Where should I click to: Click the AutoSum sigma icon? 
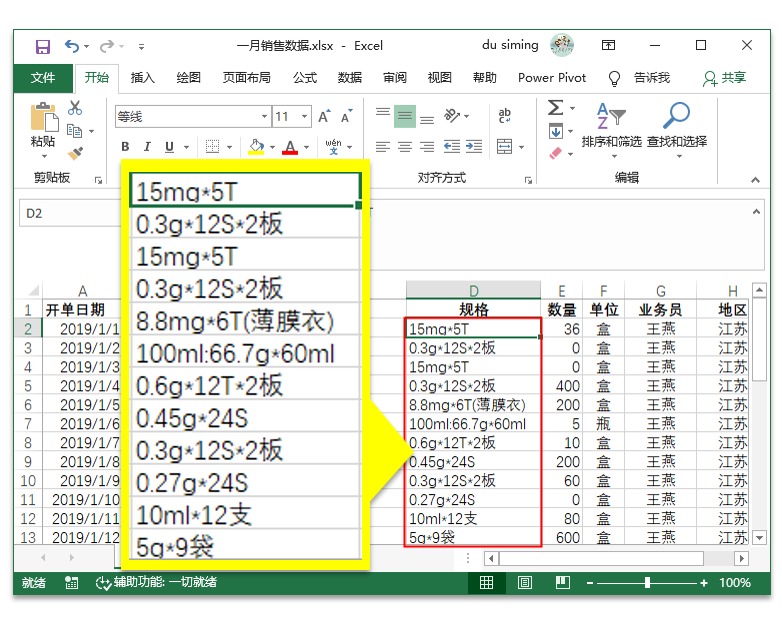pyautogui.click(x=556, y=108)
